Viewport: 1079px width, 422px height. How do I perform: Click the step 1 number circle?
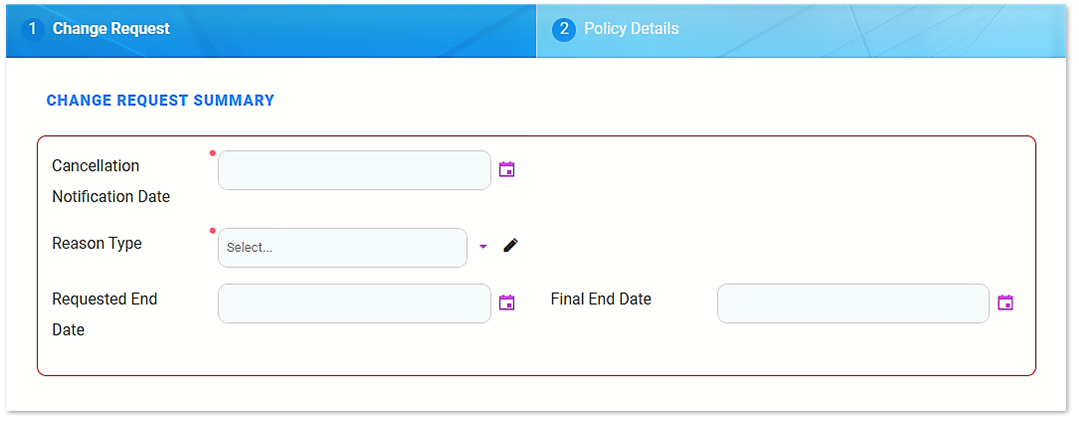click(x=32, y=29)
